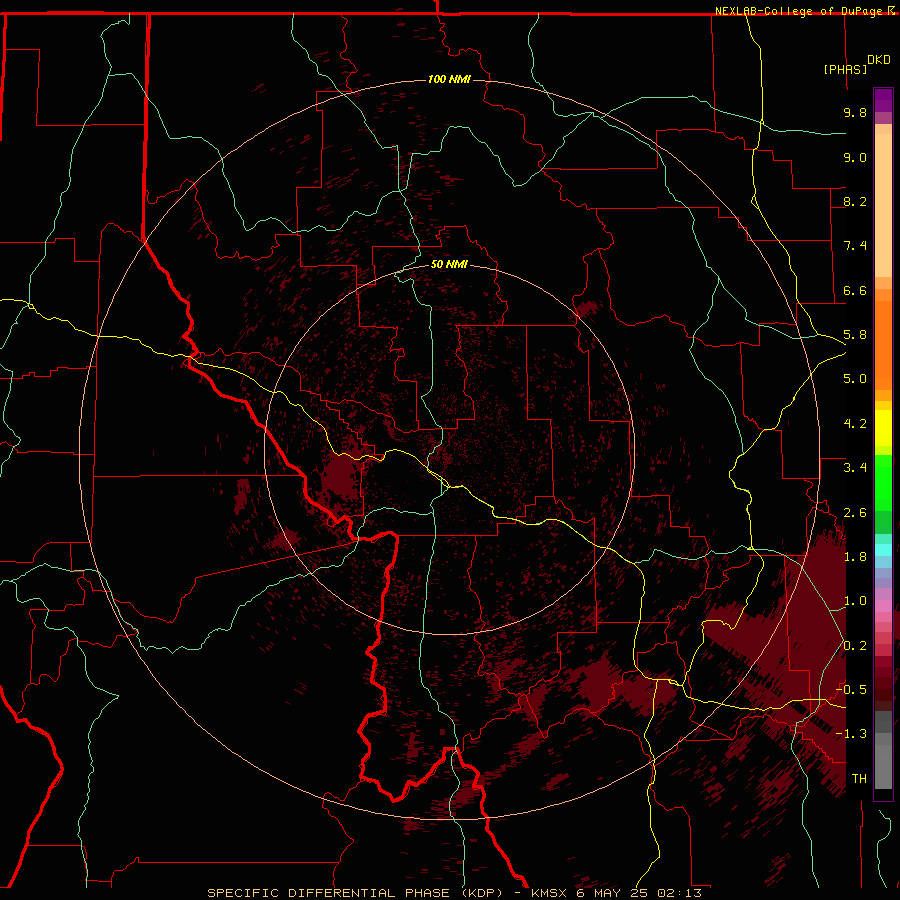Click the 3.4 scale value
The height and width of the screenshot is (900, 900).
click(x=855, y=468)
